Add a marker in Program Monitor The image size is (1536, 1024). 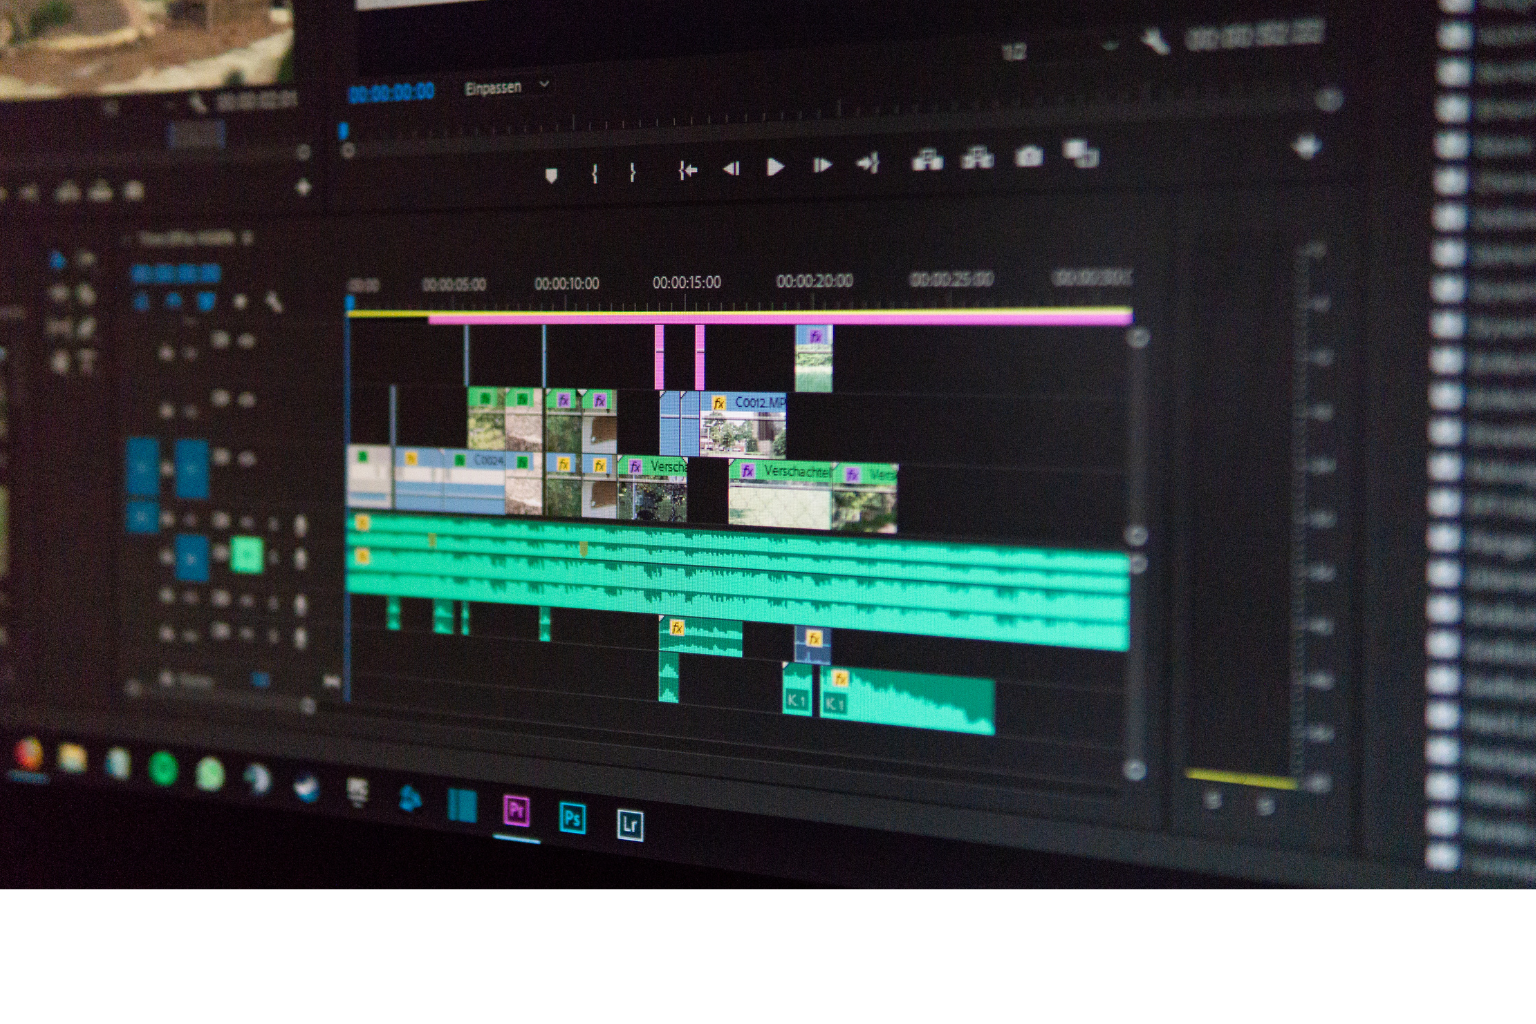coord(551,175)
